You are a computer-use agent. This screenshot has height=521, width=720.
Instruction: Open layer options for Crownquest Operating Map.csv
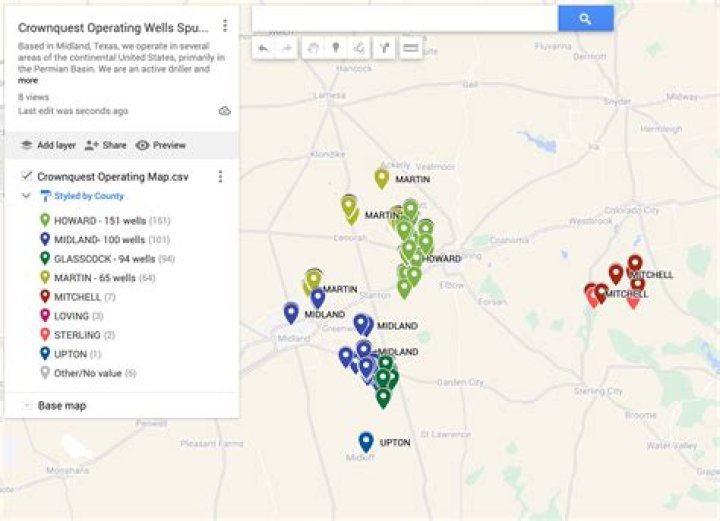220,176
